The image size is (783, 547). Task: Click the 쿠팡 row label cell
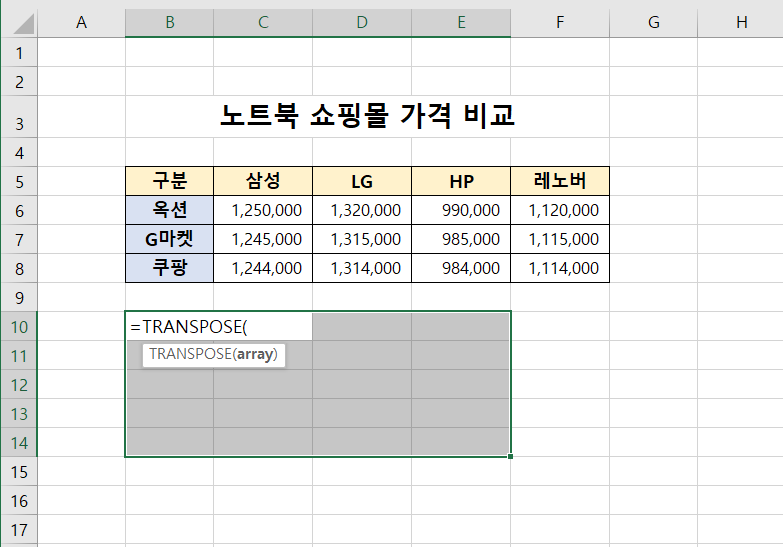tap(169, 268)
